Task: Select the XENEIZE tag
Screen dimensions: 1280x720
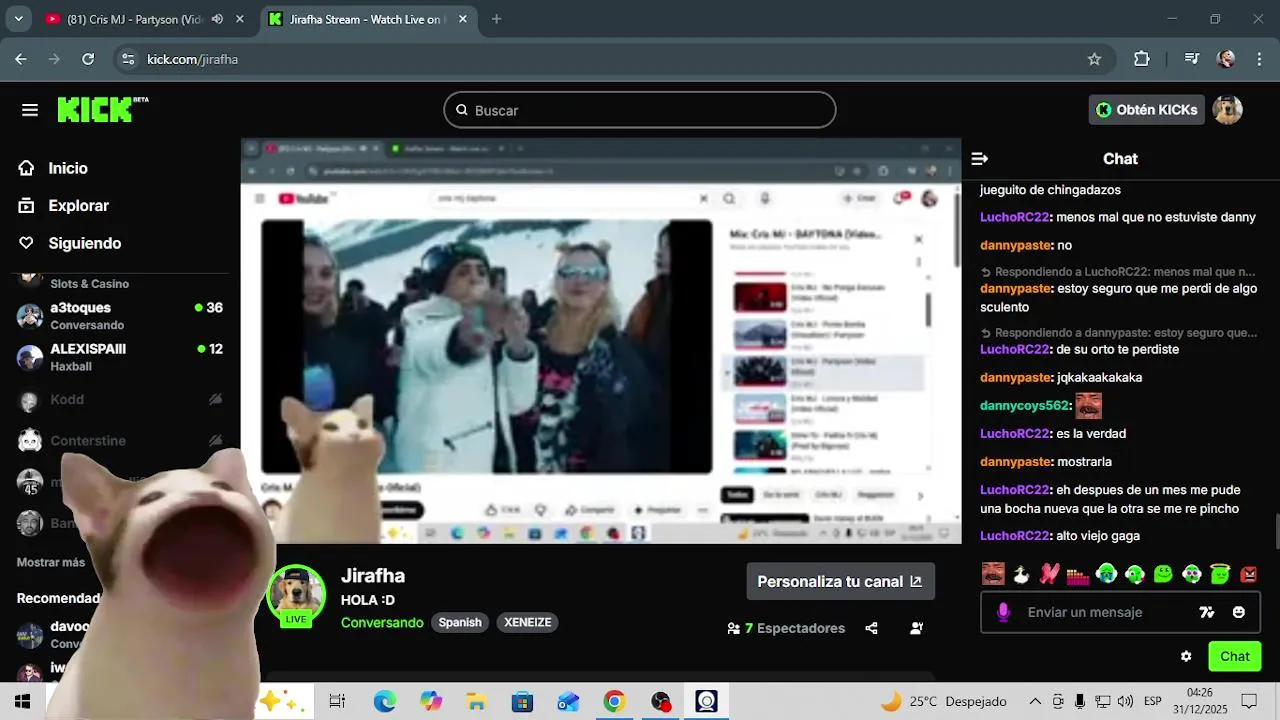Action: 528,622
